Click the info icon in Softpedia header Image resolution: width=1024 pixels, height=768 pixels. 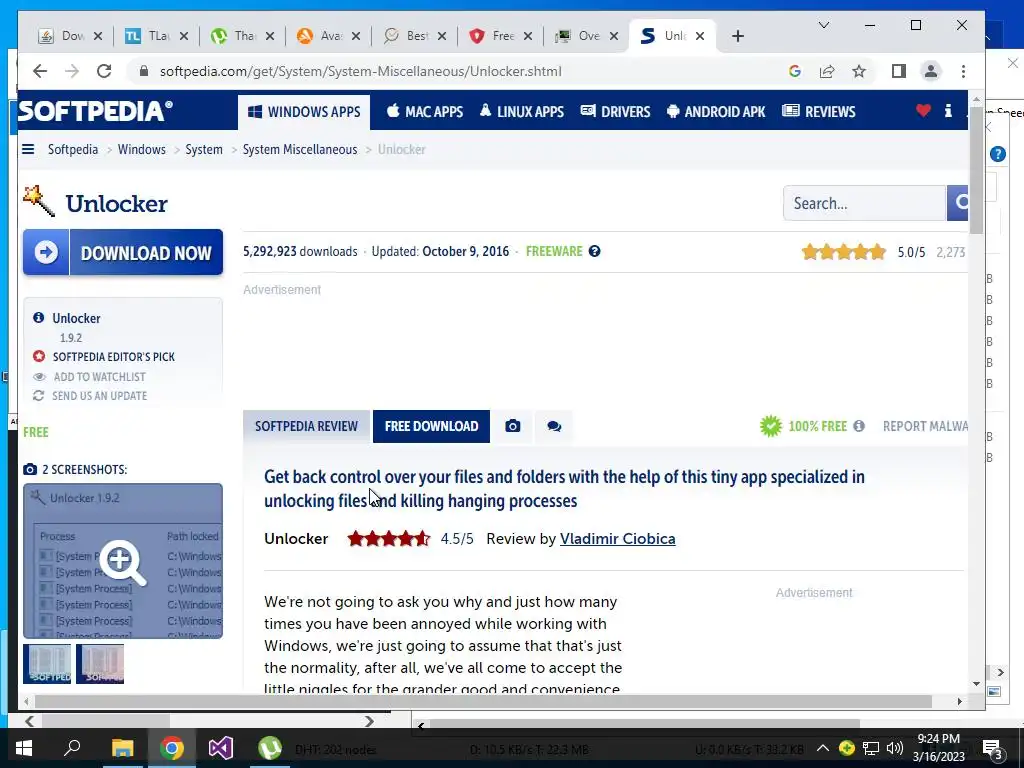coord(948,111)
